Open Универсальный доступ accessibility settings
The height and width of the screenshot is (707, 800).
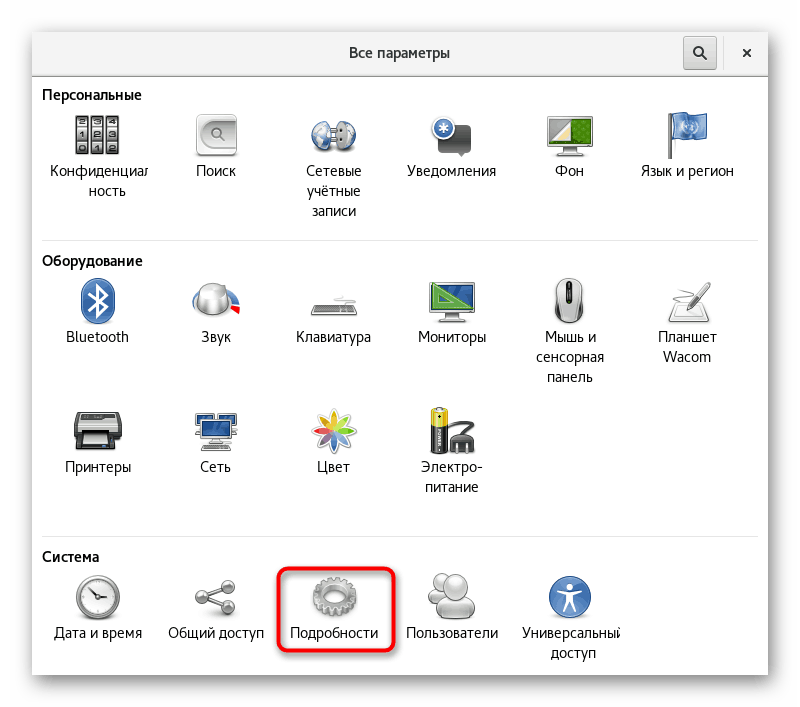(x=570, y=597)
